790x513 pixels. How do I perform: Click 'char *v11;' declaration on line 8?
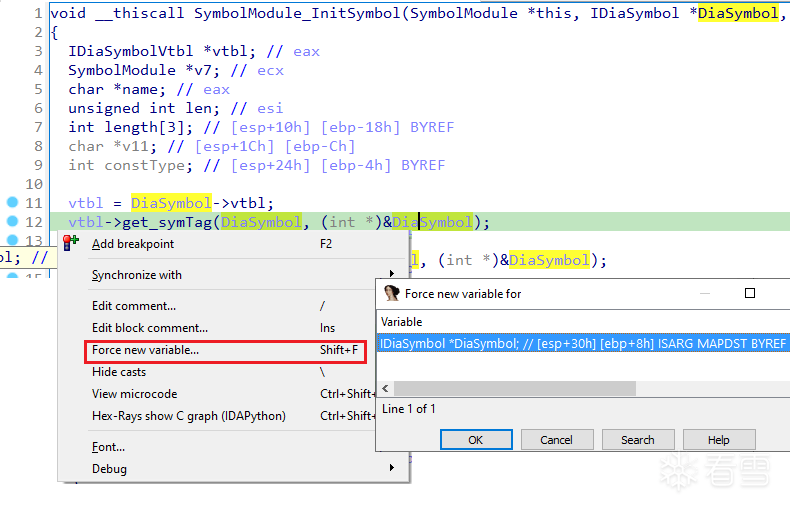[112, 146]
